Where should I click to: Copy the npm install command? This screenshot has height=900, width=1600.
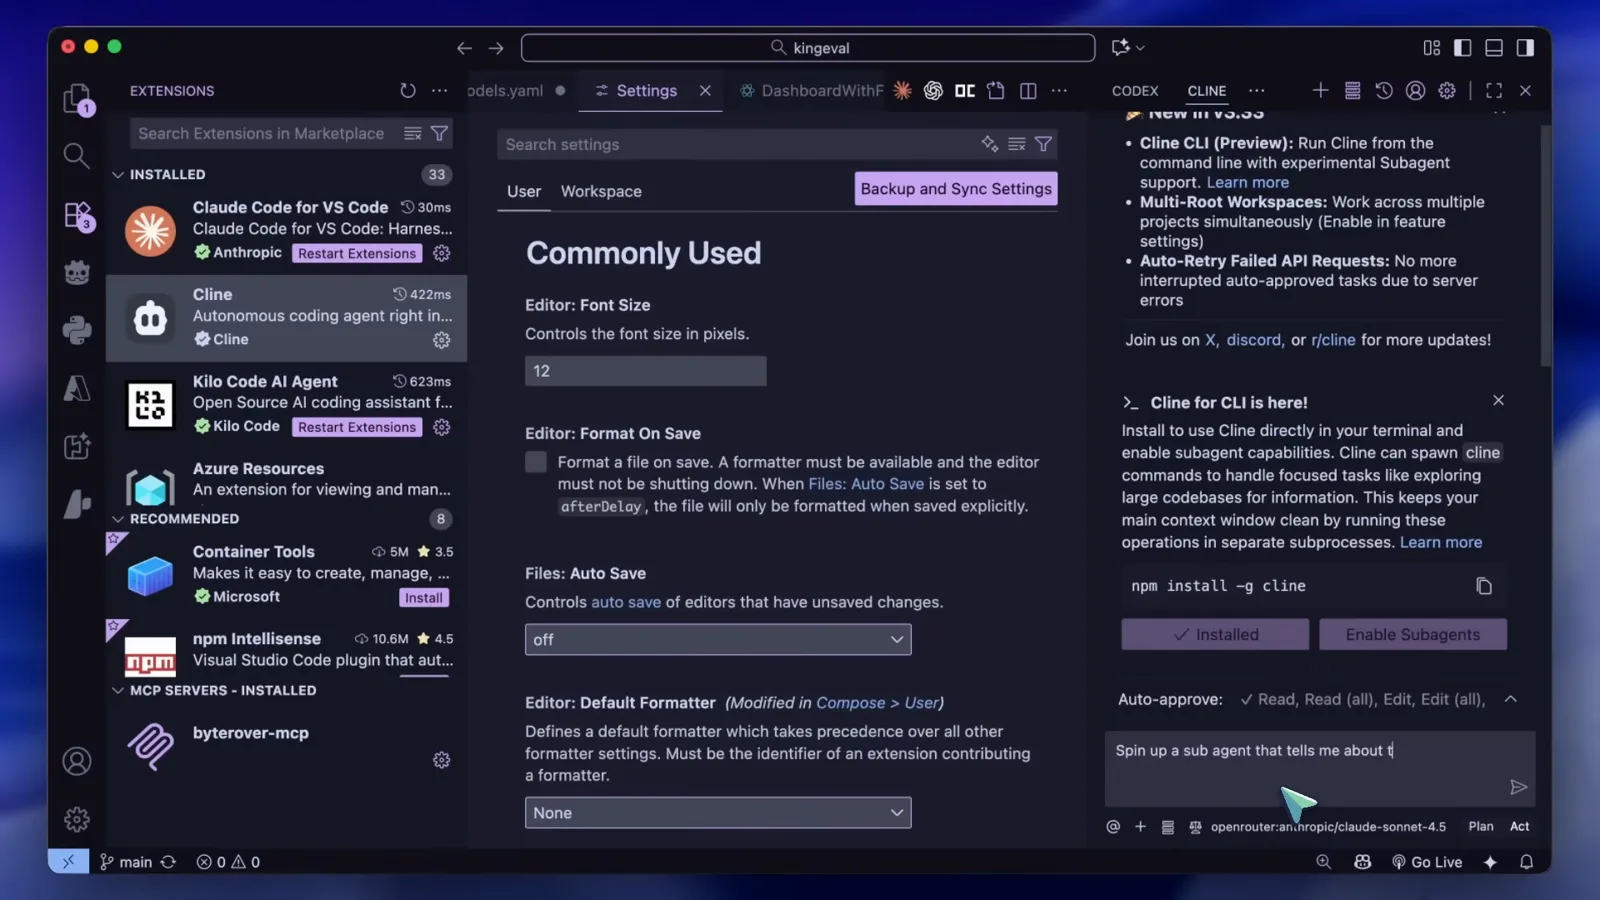click(1484, 586)
